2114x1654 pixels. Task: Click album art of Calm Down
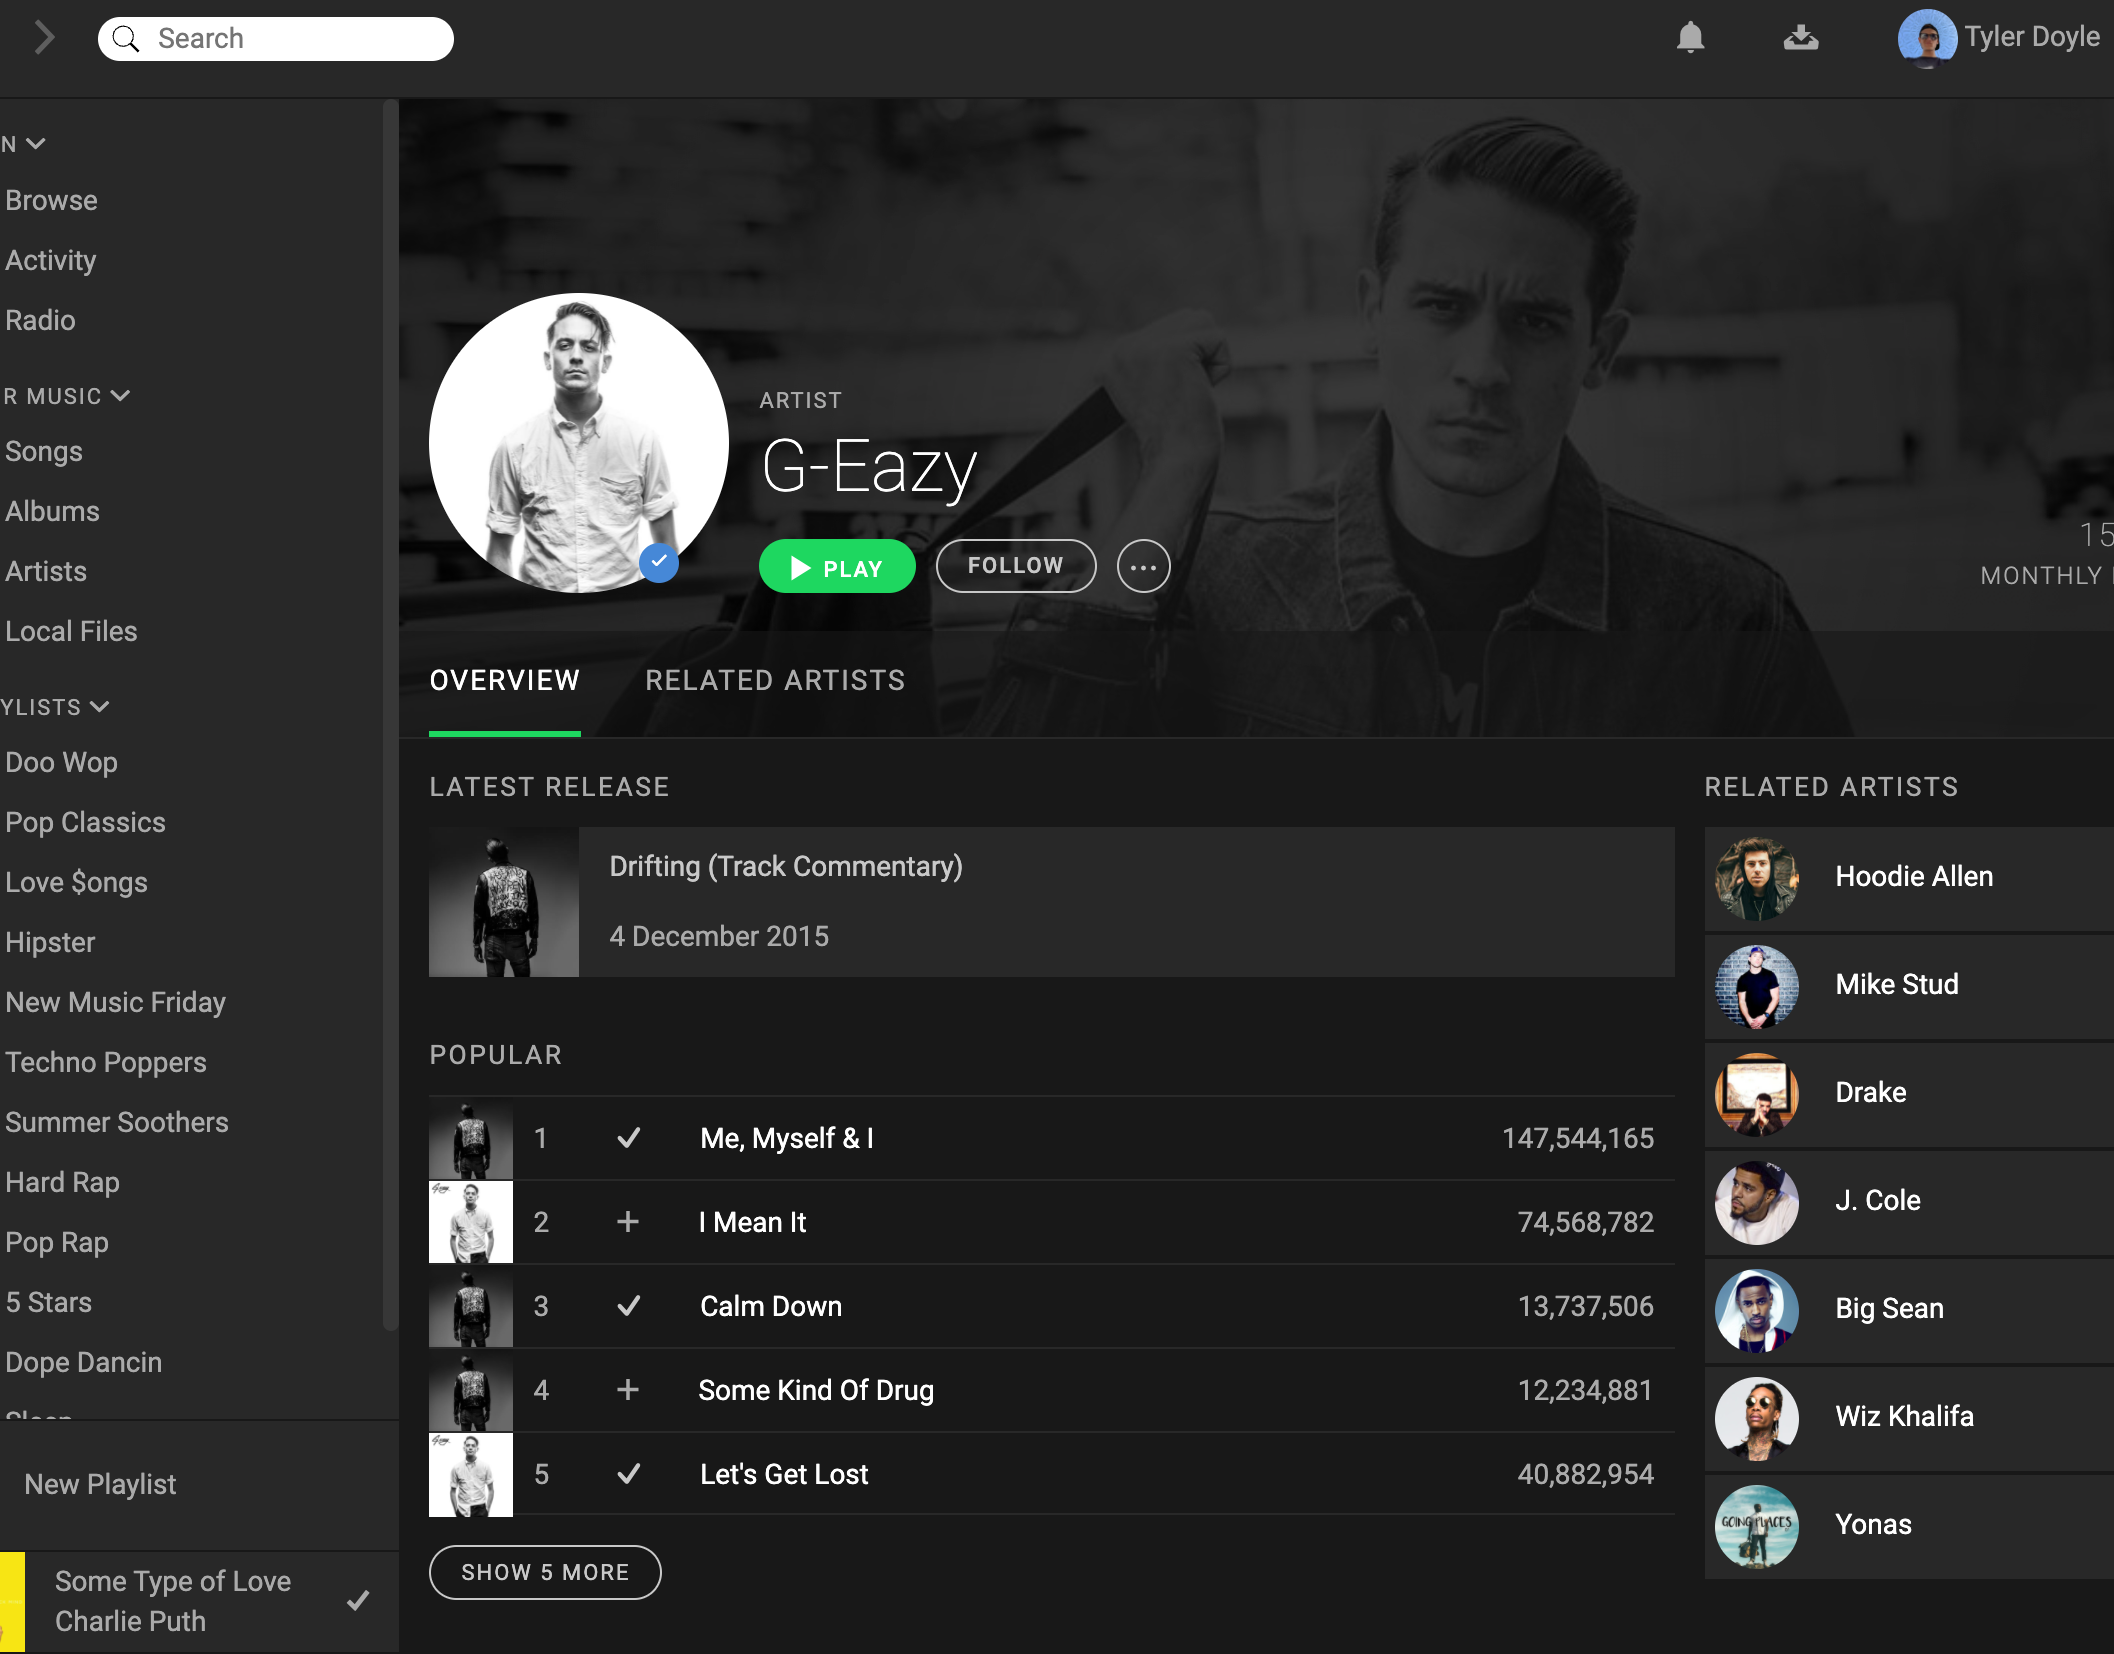click(x=471, y=1306)
